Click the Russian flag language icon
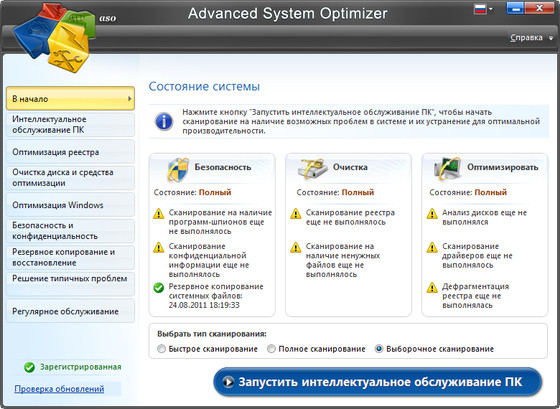560x409 pixels. click(480, 9)
